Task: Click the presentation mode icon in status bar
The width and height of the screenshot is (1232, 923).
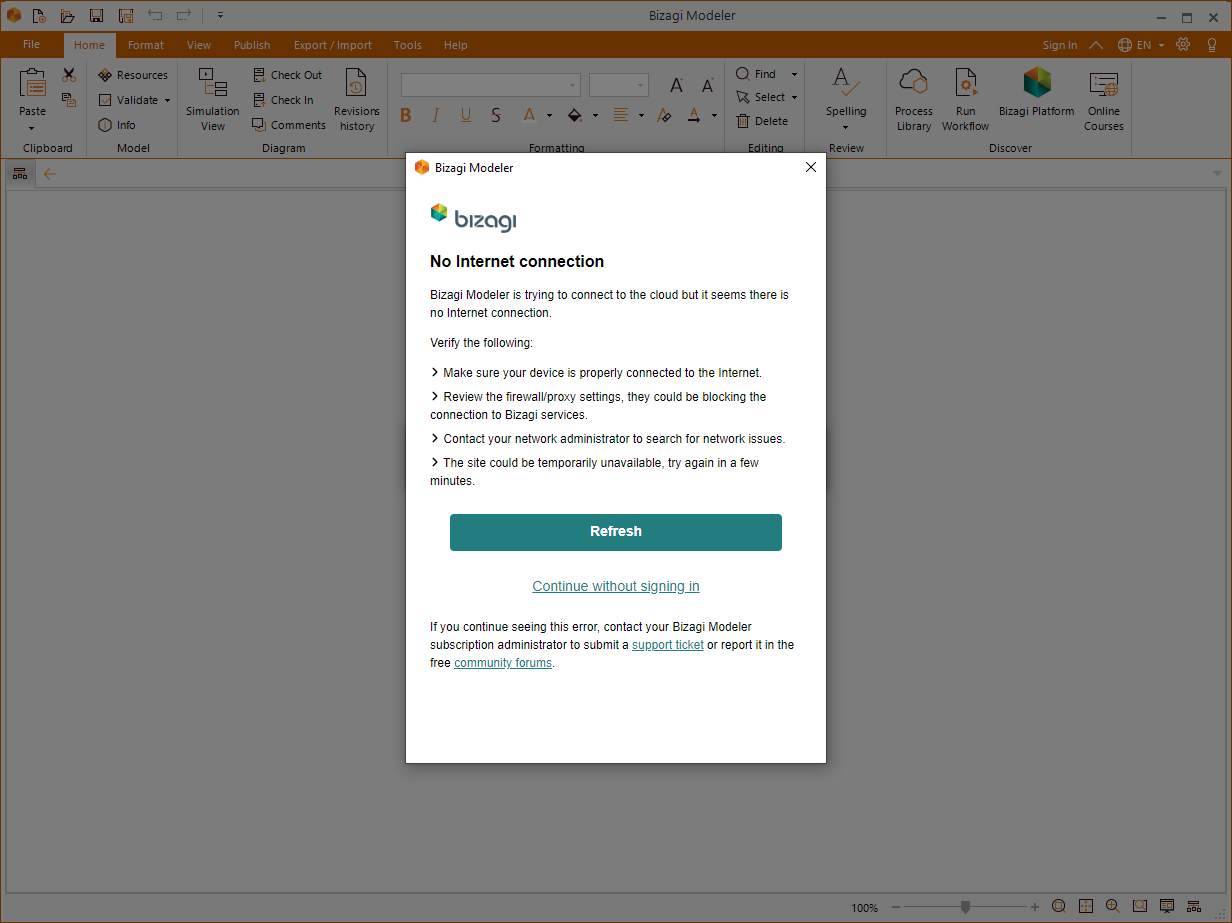Action: click(1166, 906)
